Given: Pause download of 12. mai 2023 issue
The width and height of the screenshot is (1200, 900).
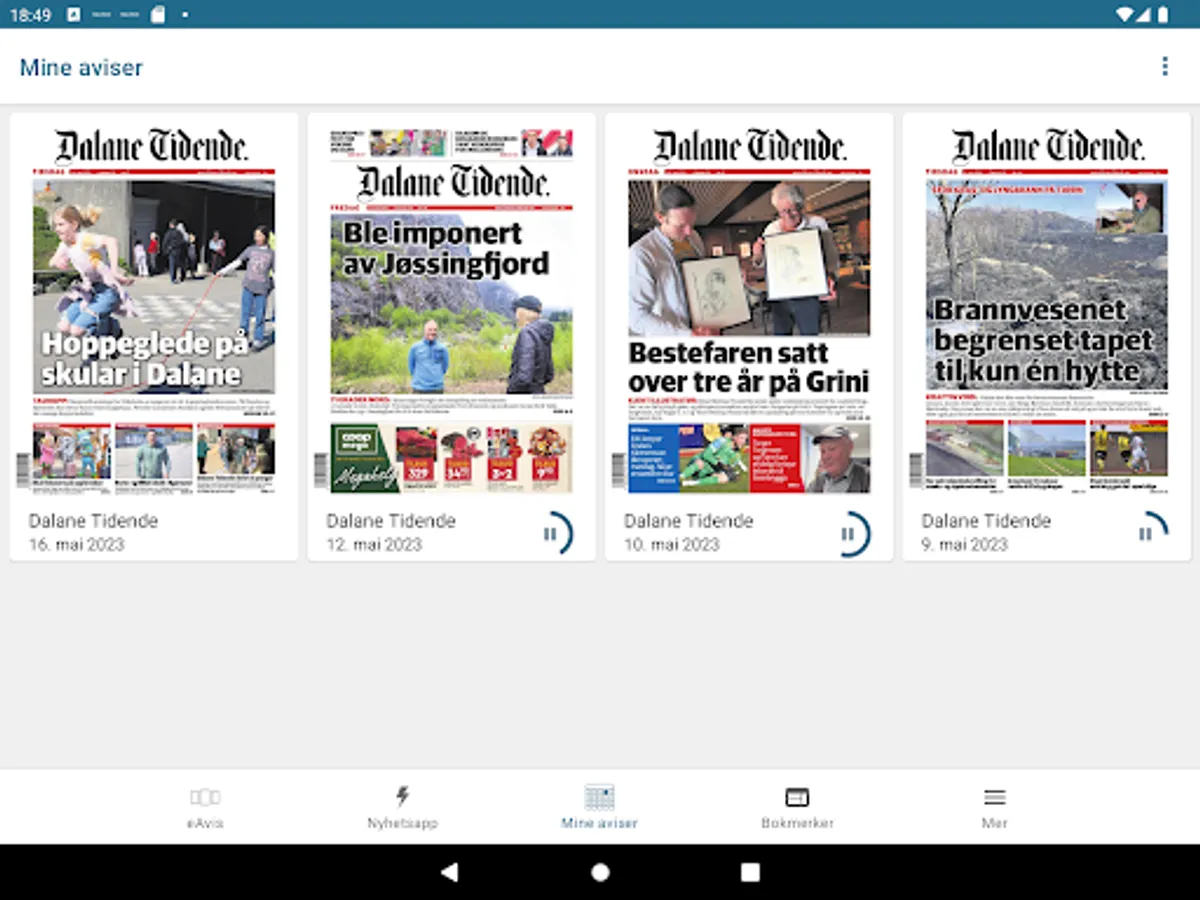Looking at the screenshot, I should [x=552, y=534].
